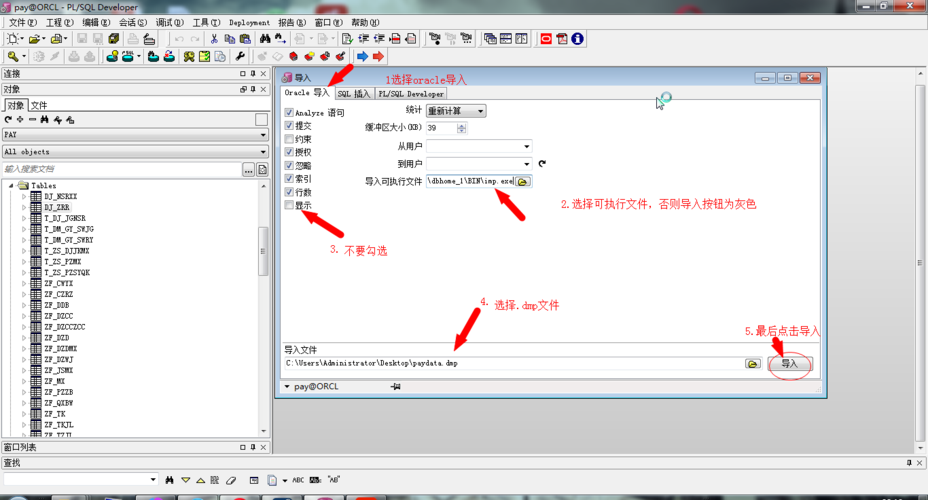Image resolution: width=928 pixels, height=500 pixels.
Task: Toggle the Analyze 语句 checkbox
Action: [289, 112]
